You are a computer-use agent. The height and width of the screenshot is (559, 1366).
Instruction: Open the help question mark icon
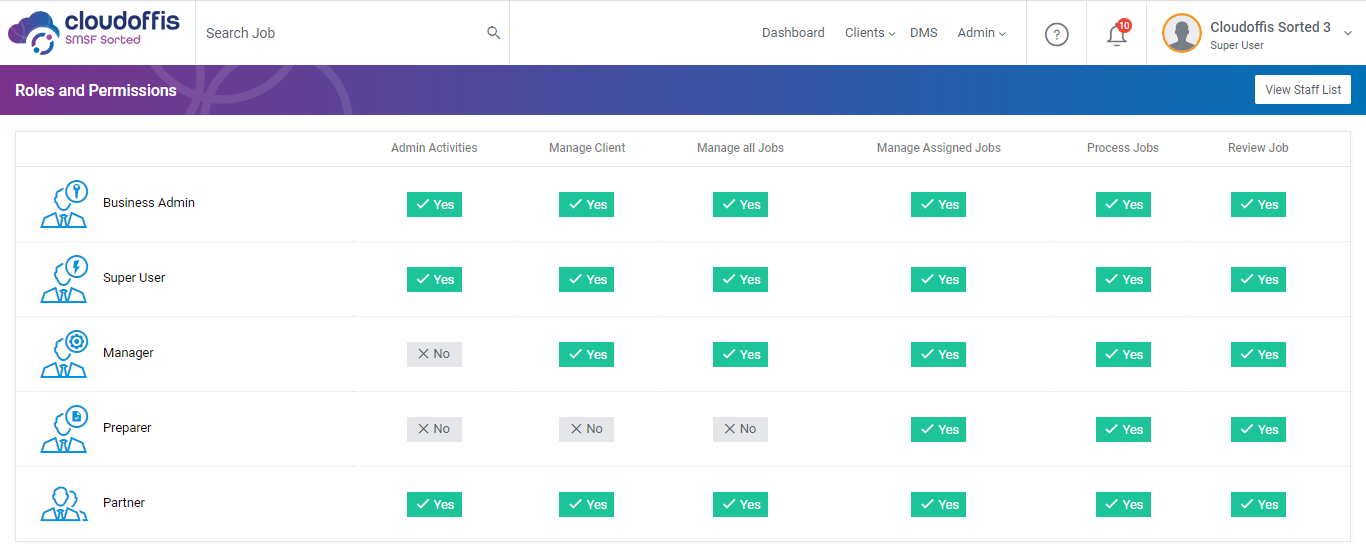(x=1057, y=34)
